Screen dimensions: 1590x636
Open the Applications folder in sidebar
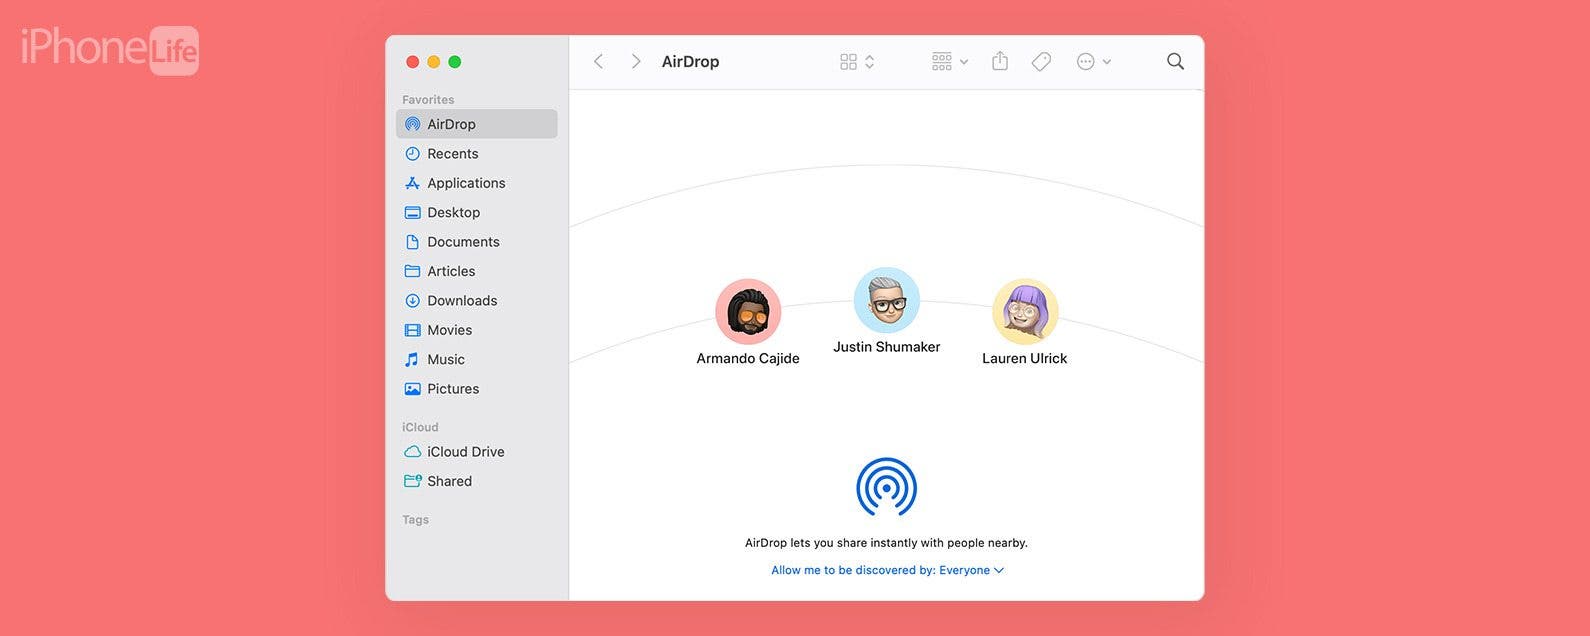466,183
